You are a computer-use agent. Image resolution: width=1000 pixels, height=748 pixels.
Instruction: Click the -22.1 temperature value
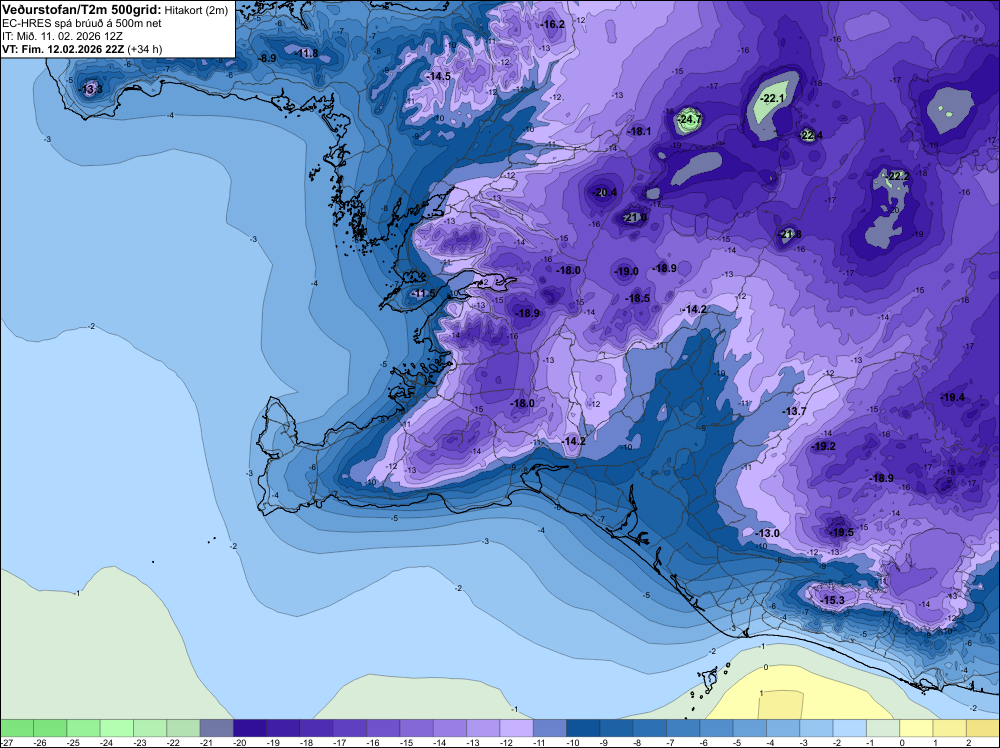tap(773, 98)
